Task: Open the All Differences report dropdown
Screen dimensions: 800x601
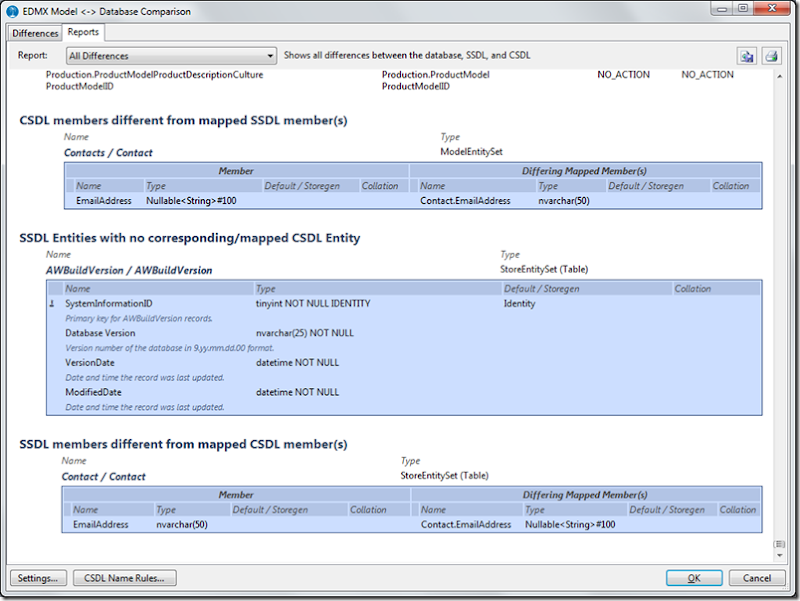Action: pos(171,56)
